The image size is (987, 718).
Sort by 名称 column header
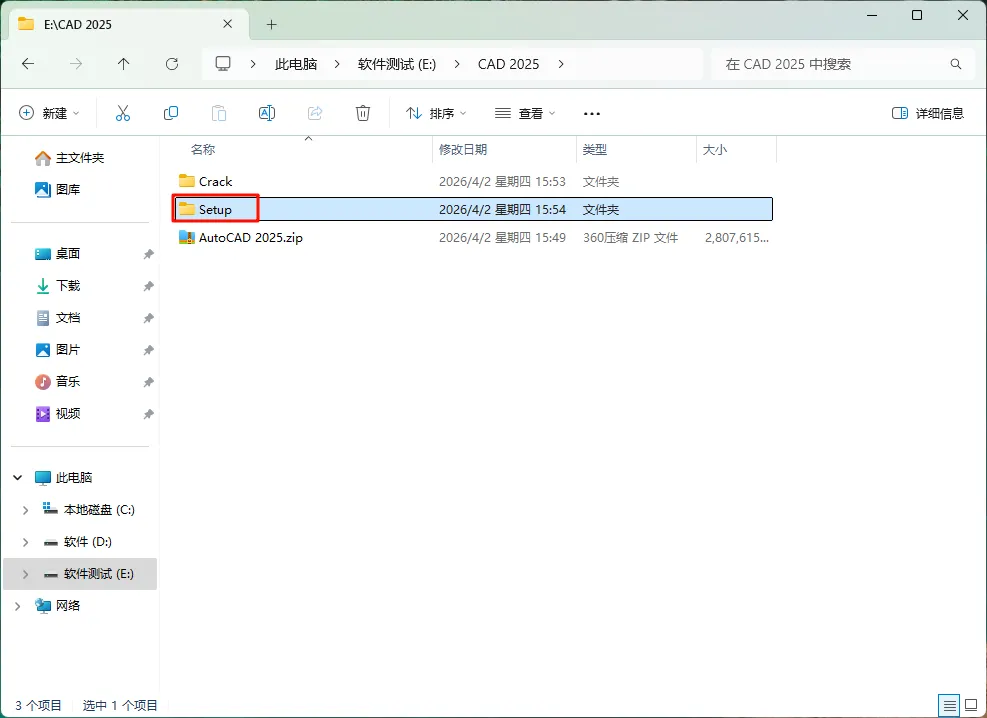[x=203, y=149]
